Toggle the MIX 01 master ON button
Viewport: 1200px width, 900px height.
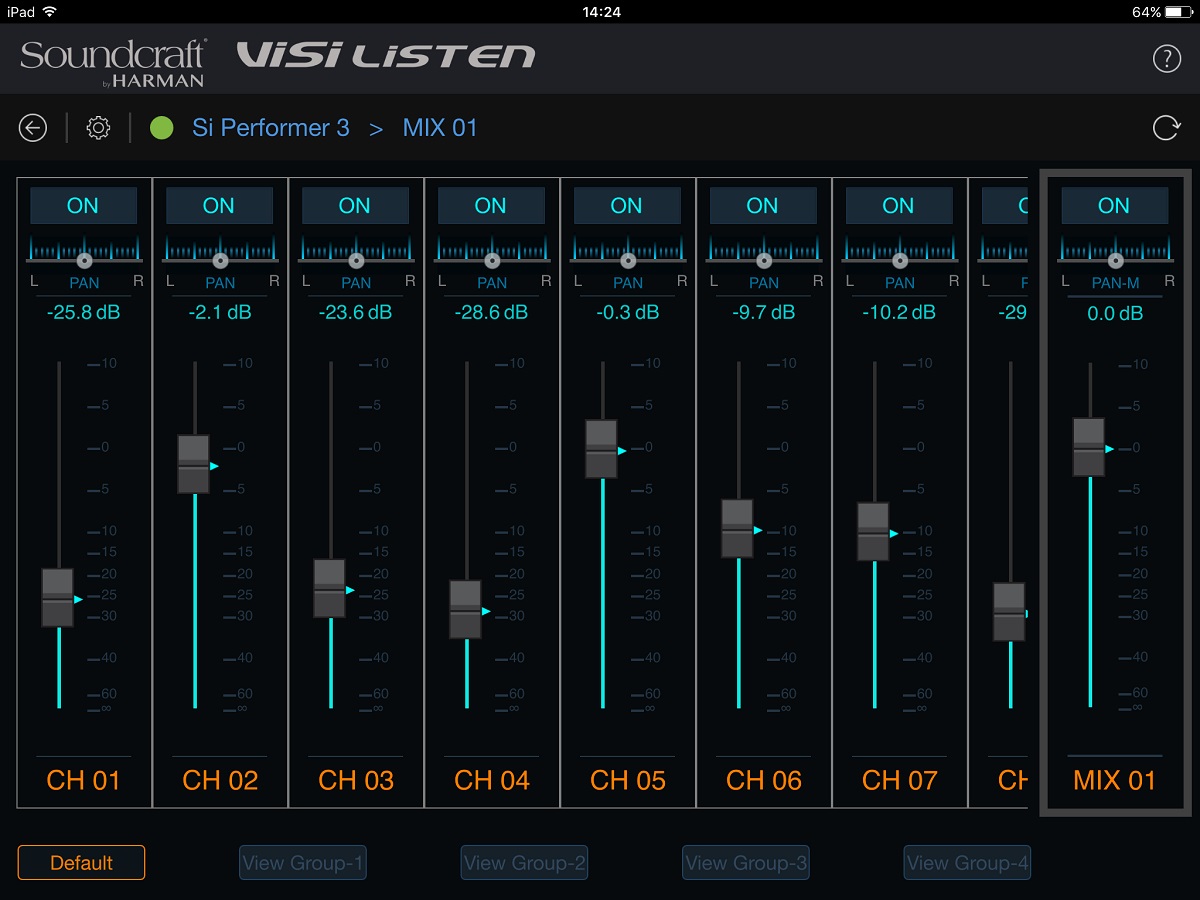click(1114, 206)
